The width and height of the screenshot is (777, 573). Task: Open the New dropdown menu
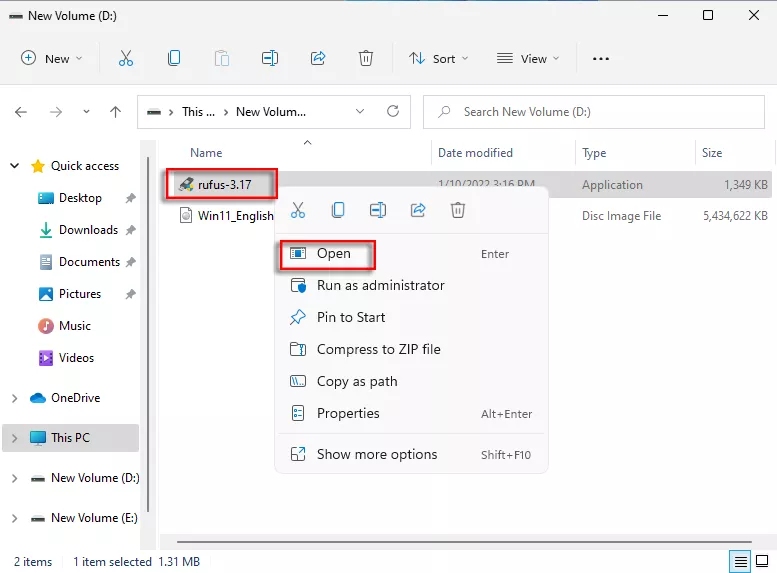(52, 59)
